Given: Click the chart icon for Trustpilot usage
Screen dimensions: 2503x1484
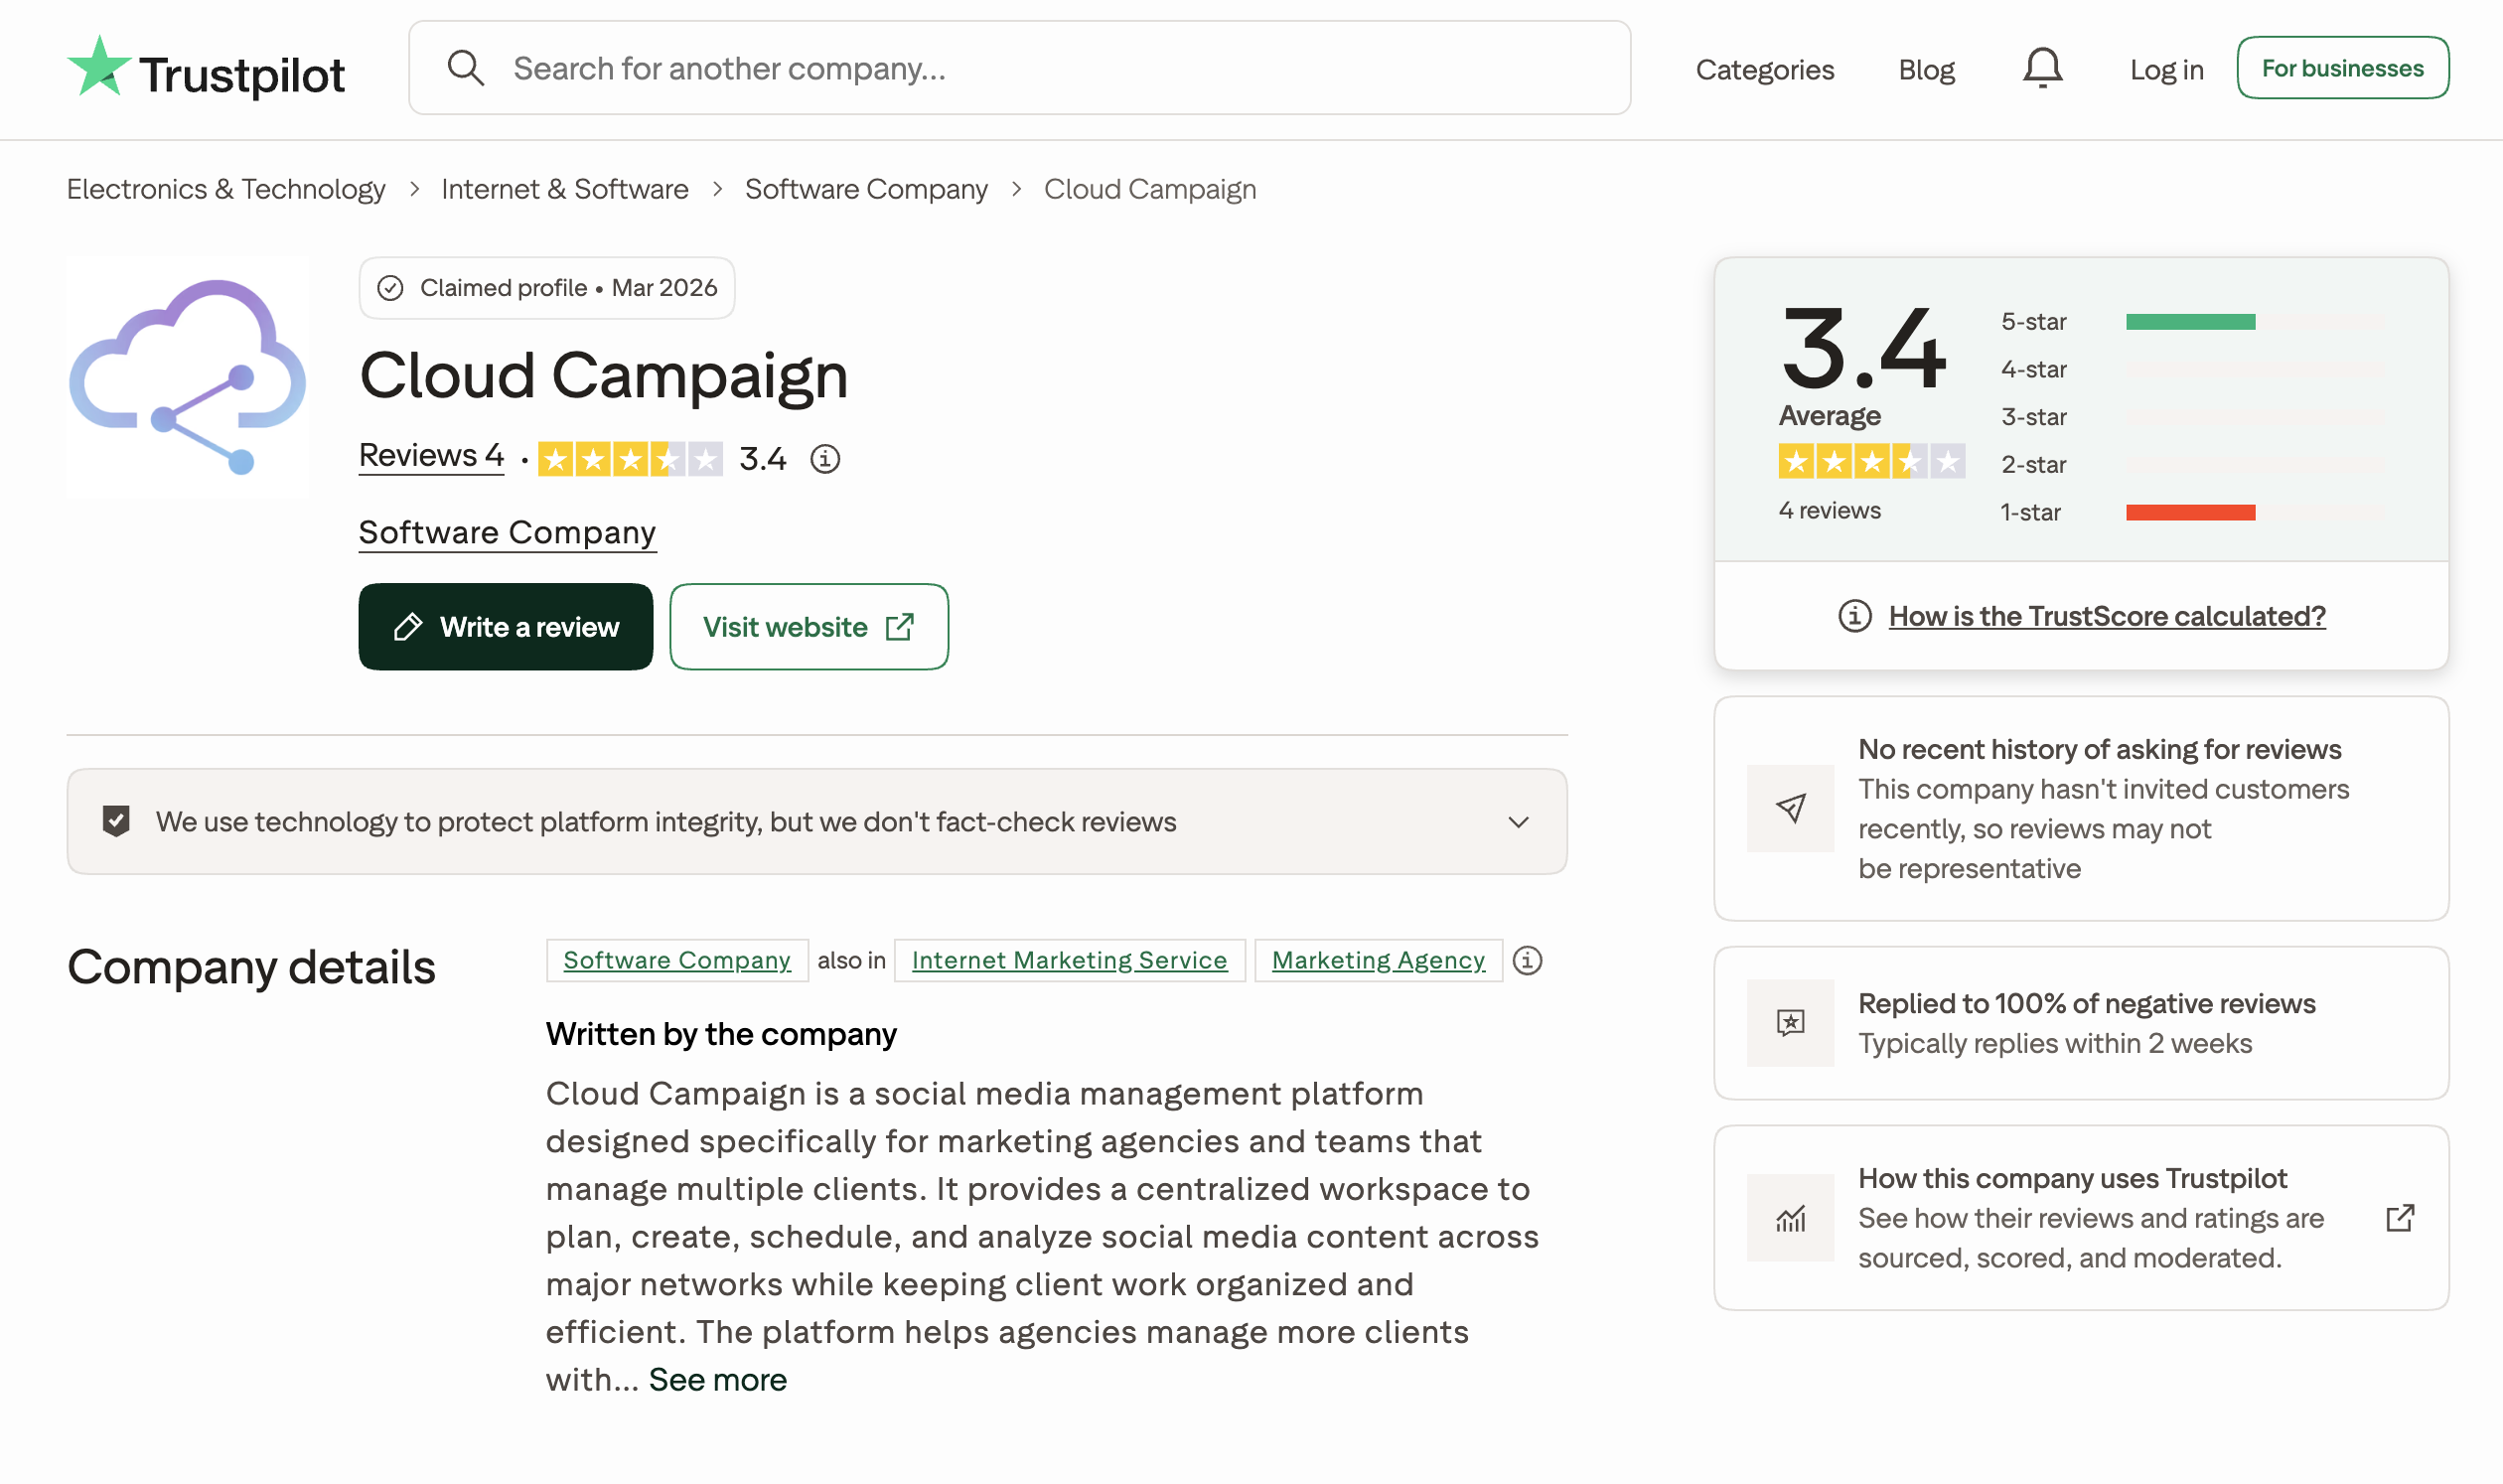Looking at the screenshot, I should 1790,1217.
